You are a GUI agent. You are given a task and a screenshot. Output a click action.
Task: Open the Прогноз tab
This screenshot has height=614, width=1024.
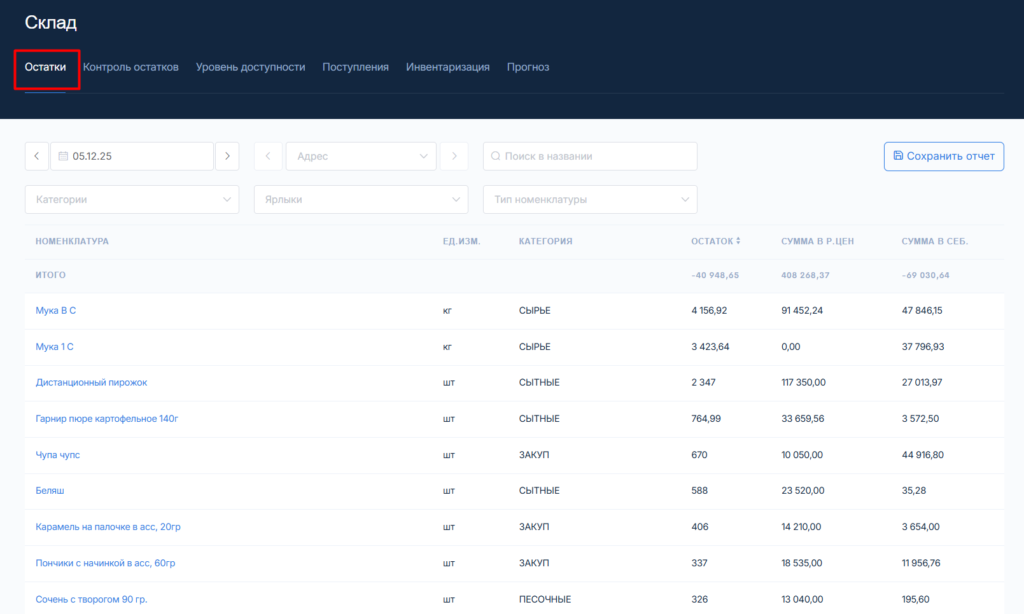coord(528,67)
